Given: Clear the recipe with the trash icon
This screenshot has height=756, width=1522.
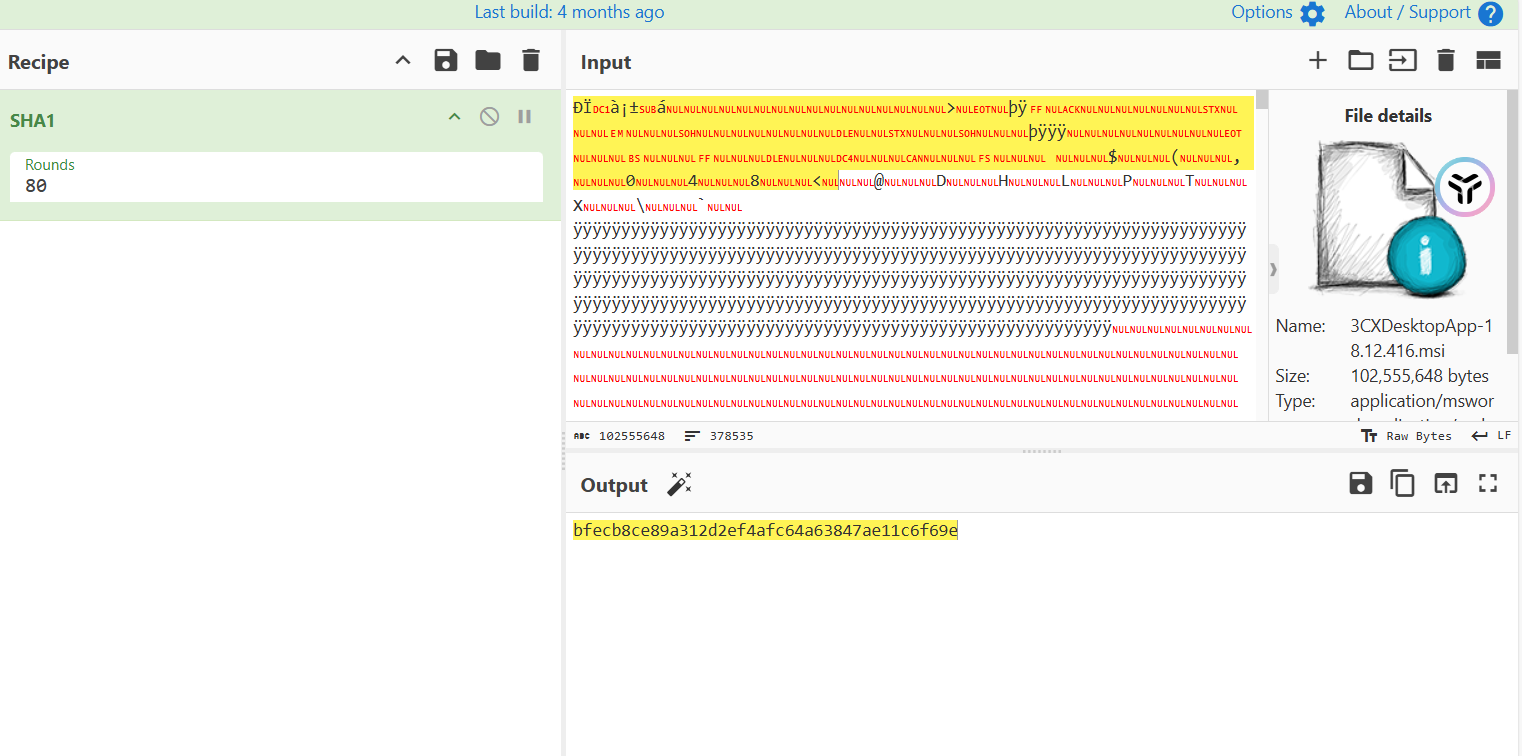Looking at the screenshot, I should 531,61.
